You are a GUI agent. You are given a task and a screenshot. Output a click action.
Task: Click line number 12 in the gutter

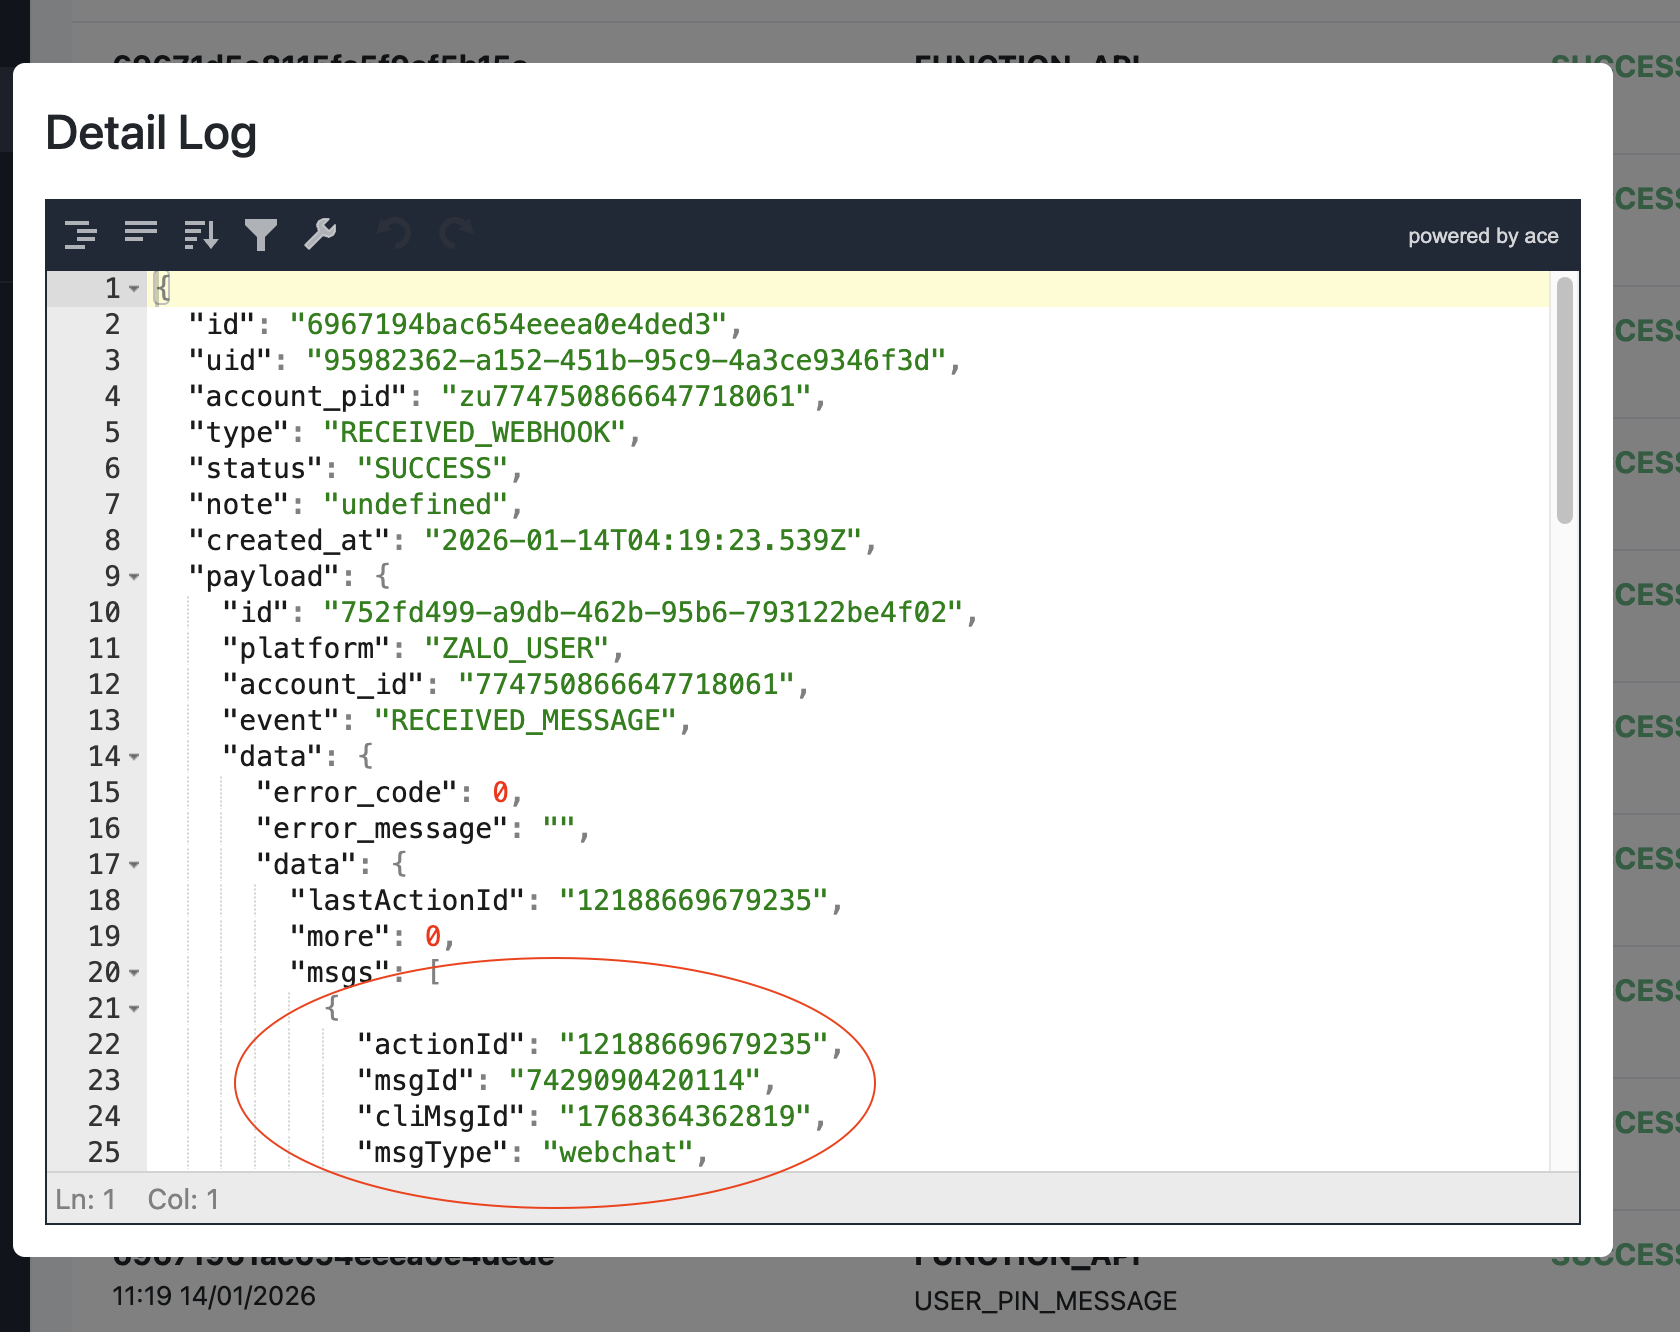click(x=104, y=685)
